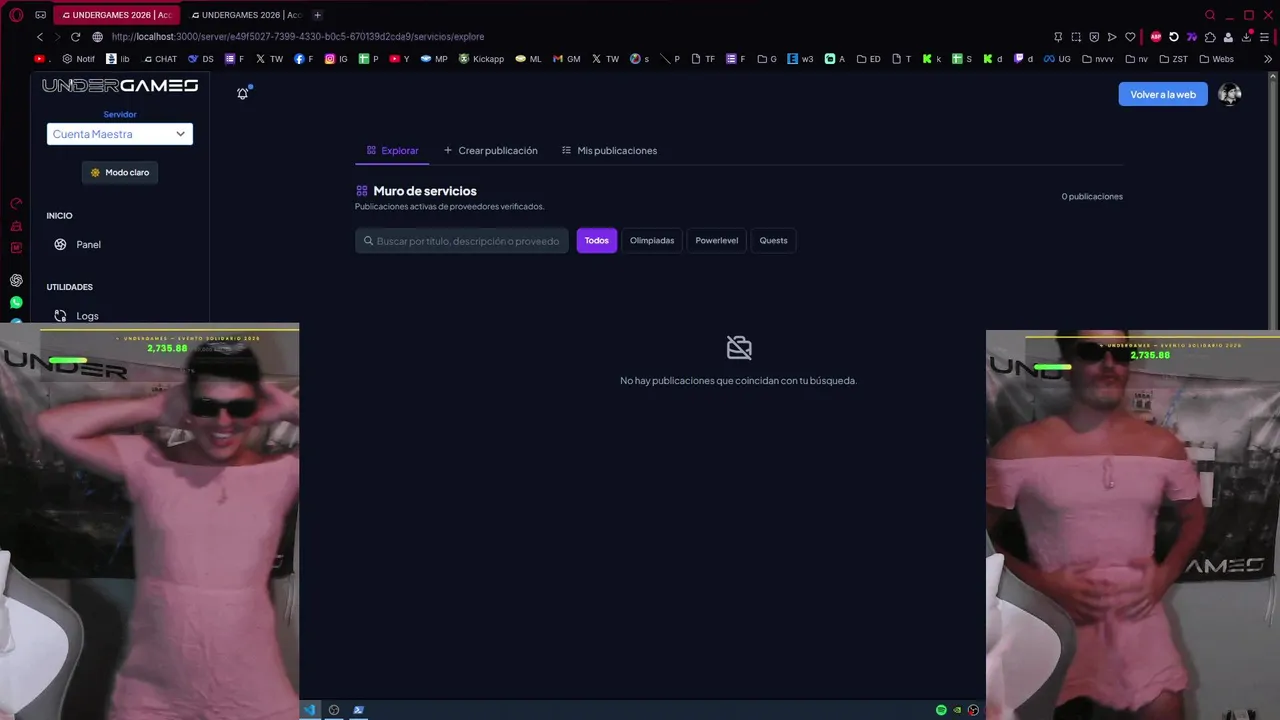Open the Visual Studio Code taskbar icon
Viewport: 1280px width, 720px height.
(309, 710)
